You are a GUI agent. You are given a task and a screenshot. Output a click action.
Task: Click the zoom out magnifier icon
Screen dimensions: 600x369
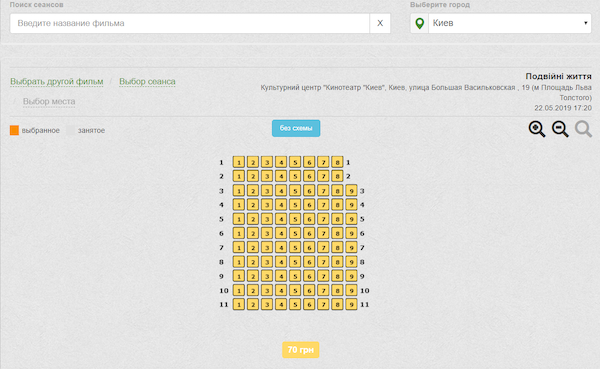tap(560, 129)
